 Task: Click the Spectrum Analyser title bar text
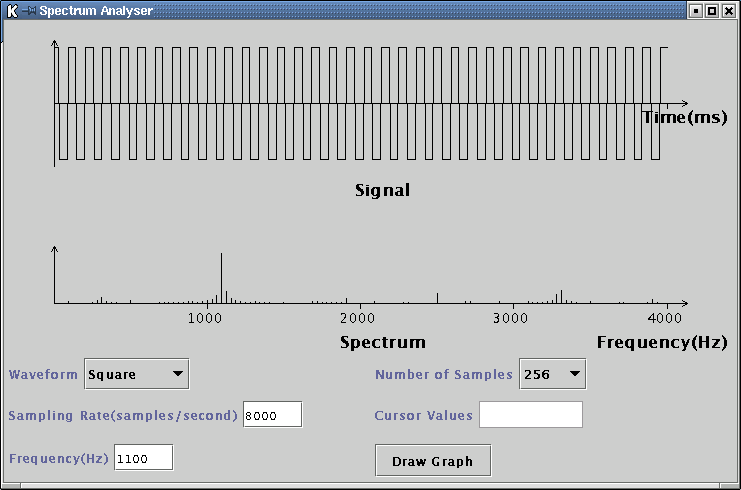[x=95, y=11]
